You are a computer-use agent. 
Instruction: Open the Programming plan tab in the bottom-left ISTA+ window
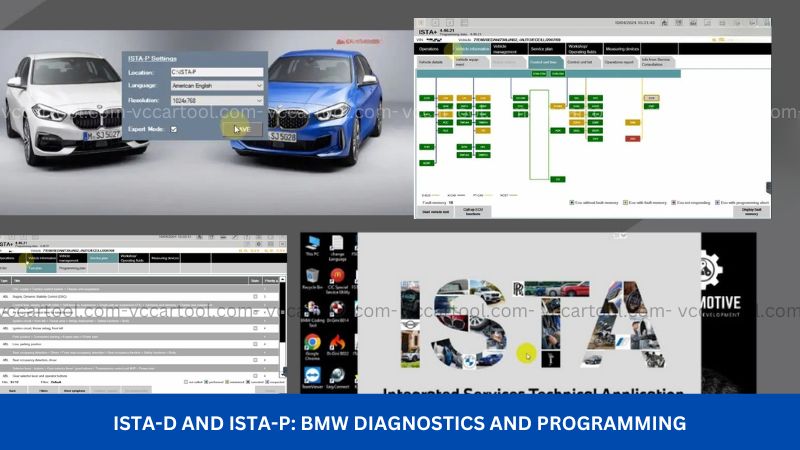(72, 268)
